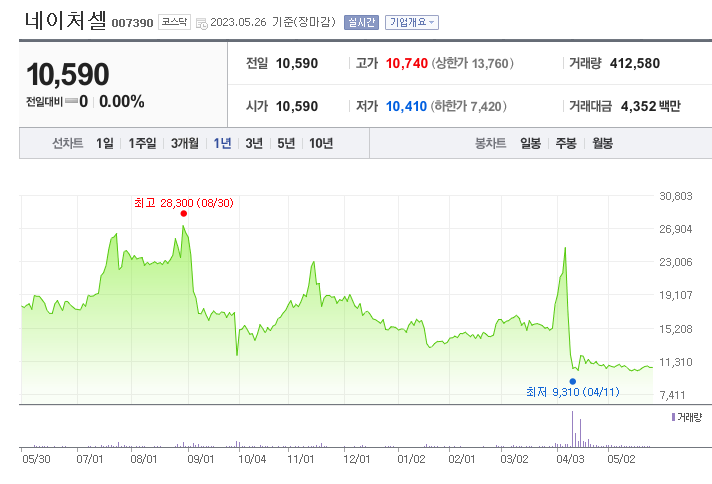The height and width of the screenshot is (484, 712).
Task: Click the 네이처셀 stock name heading
Action: coord(66,20)
